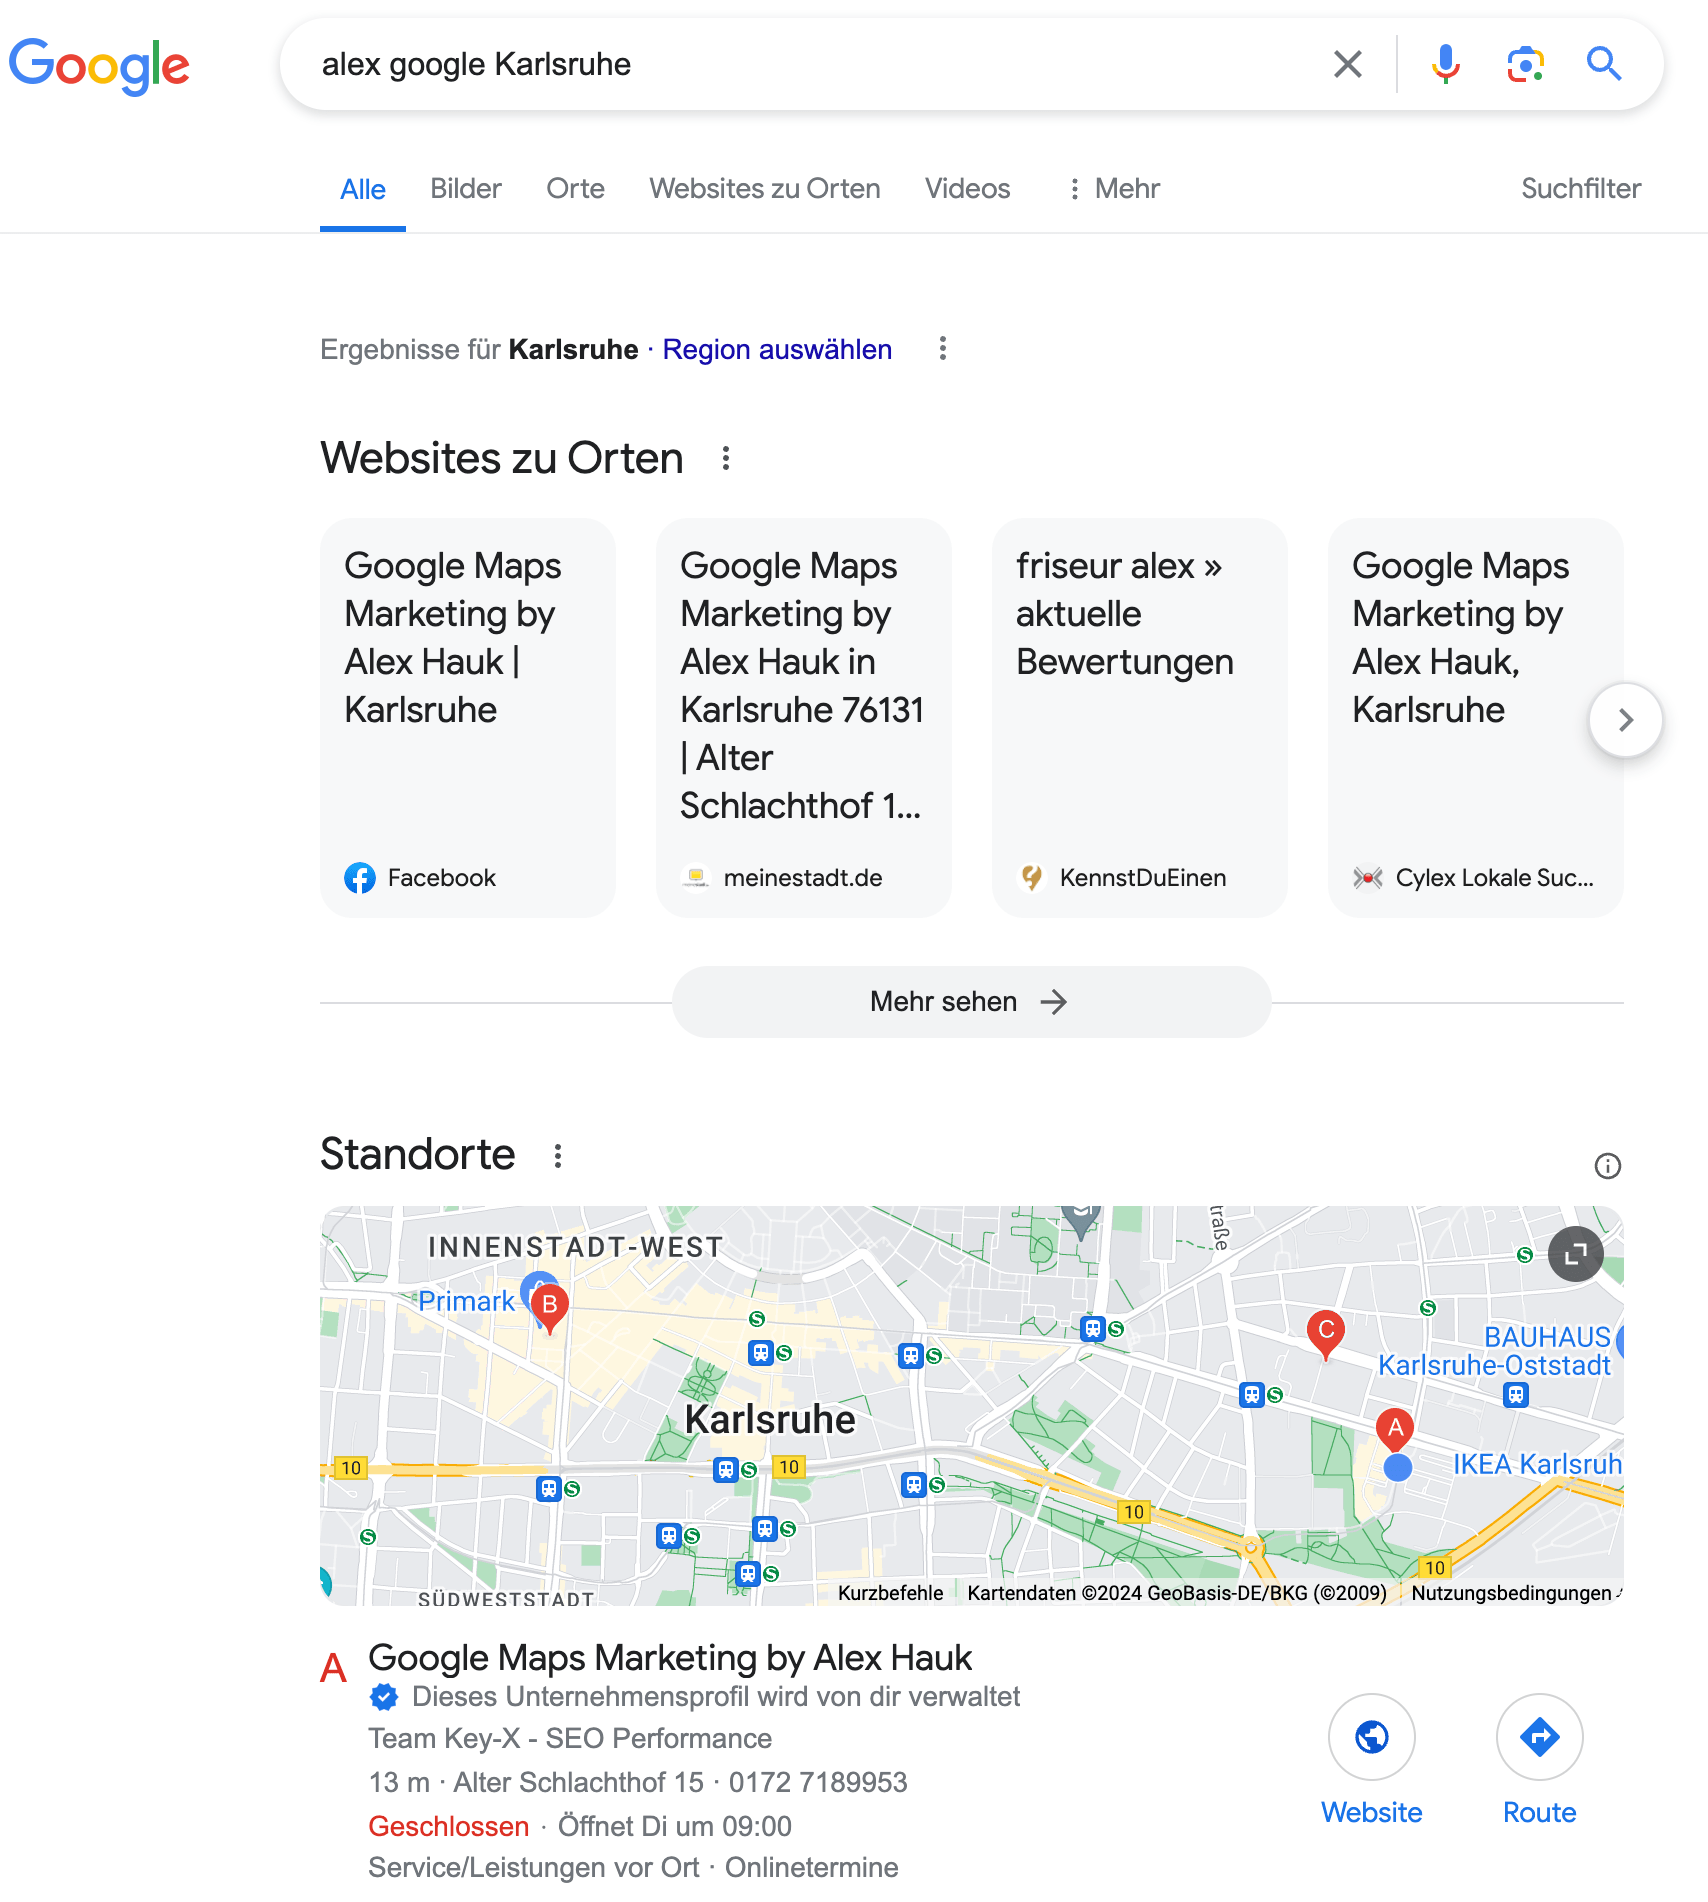Clear the search query with the X icon
This screenshot has width=1708, height=1902.
1347,64
